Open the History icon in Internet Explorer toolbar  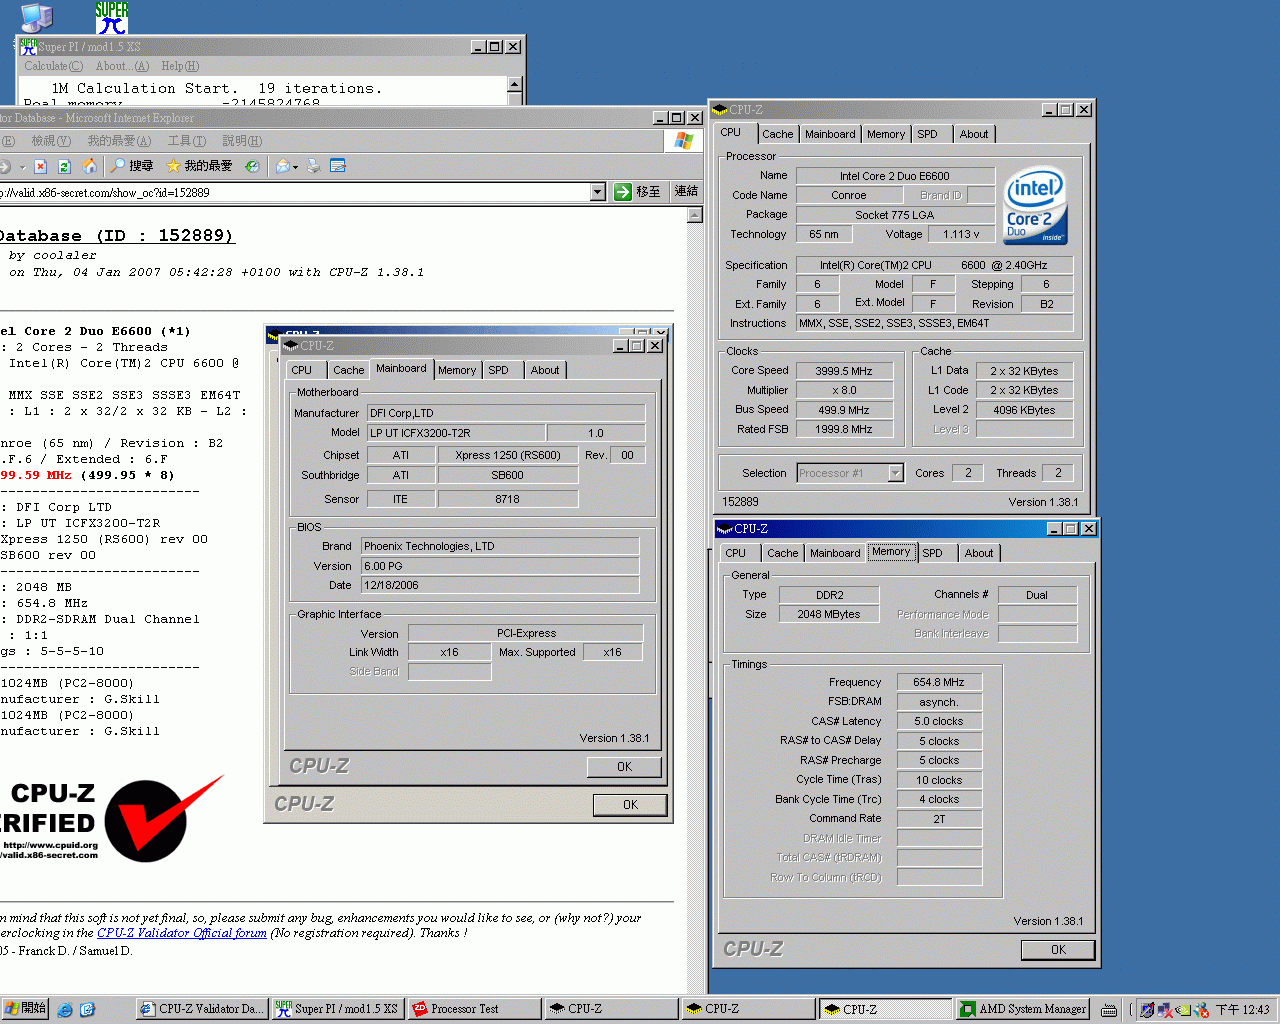[252, 166]
